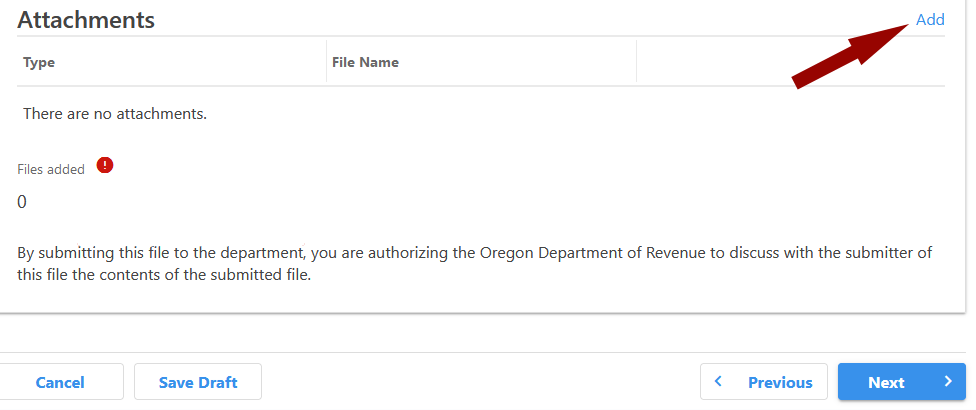Go back with the Previous button label

coord(779,382)
